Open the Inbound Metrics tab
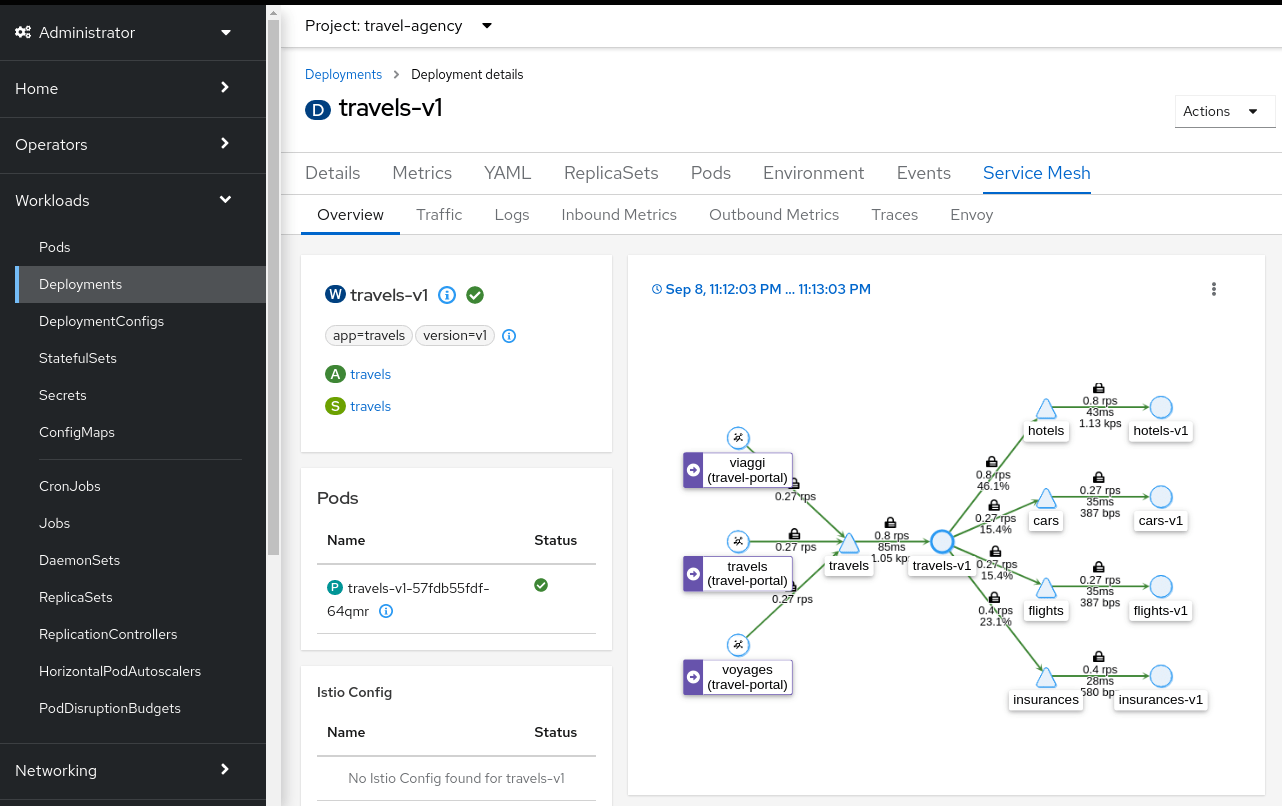Screen dimensions: 1282x806 point(618,214)
